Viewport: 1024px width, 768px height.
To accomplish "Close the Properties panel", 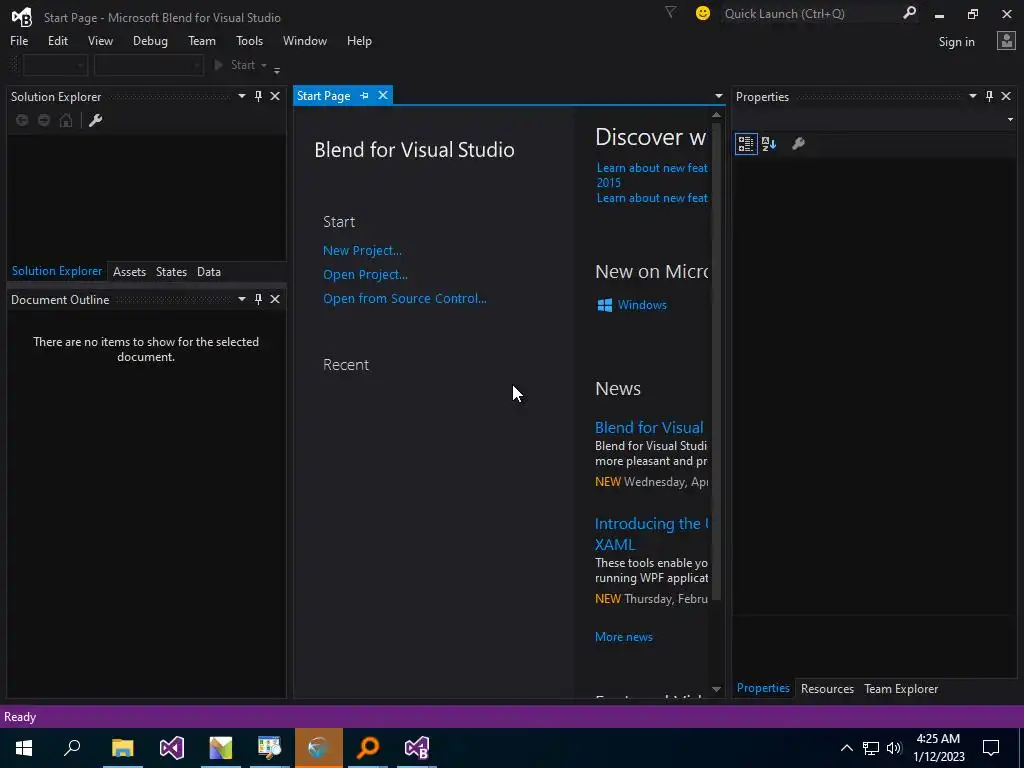I will point(1006,96).
